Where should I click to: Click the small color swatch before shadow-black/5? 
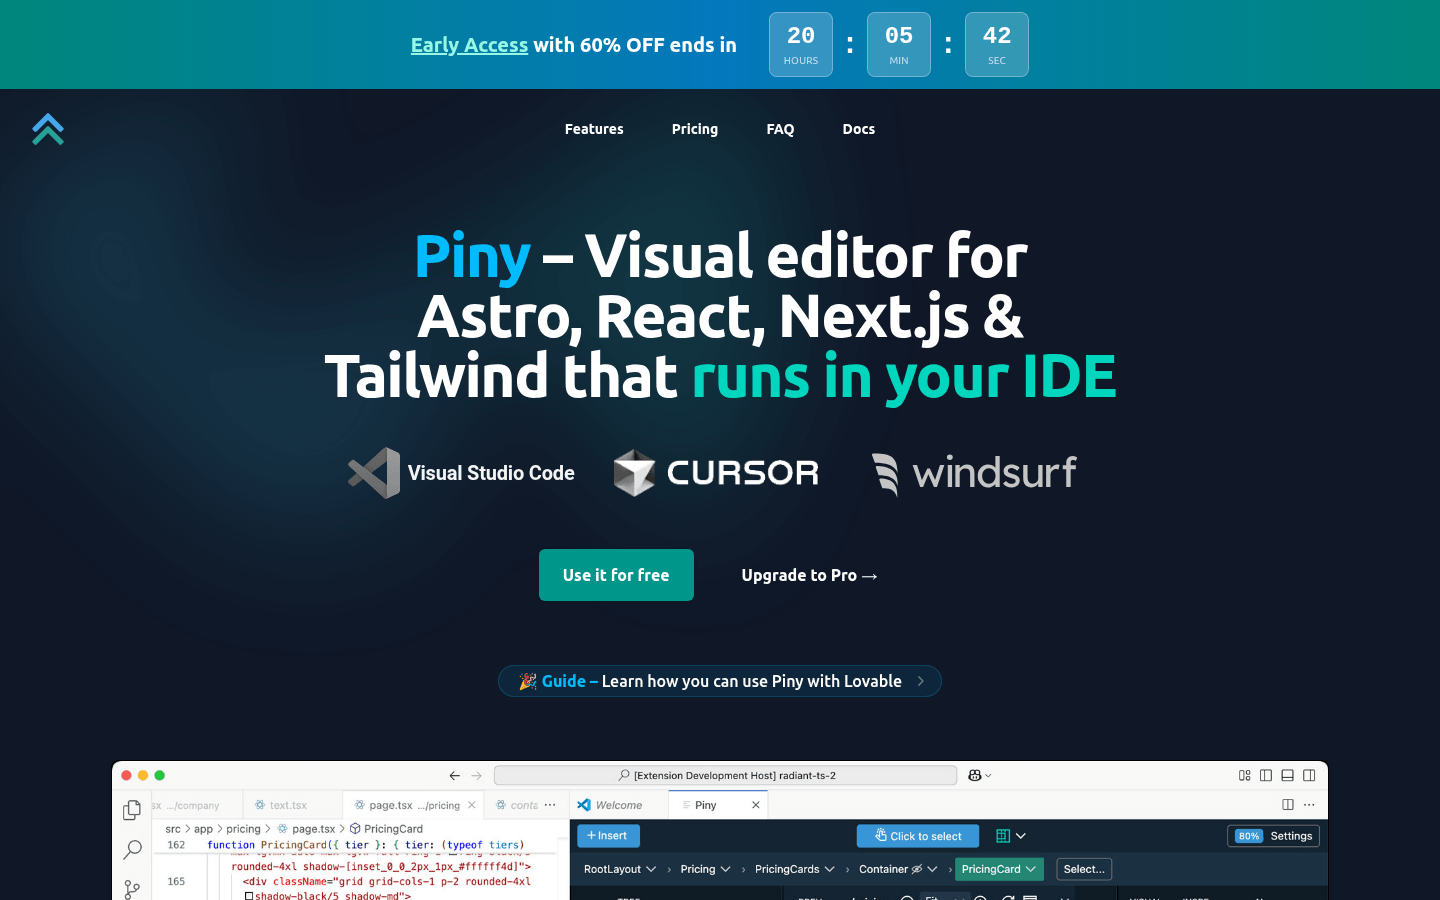coord(249,896)
